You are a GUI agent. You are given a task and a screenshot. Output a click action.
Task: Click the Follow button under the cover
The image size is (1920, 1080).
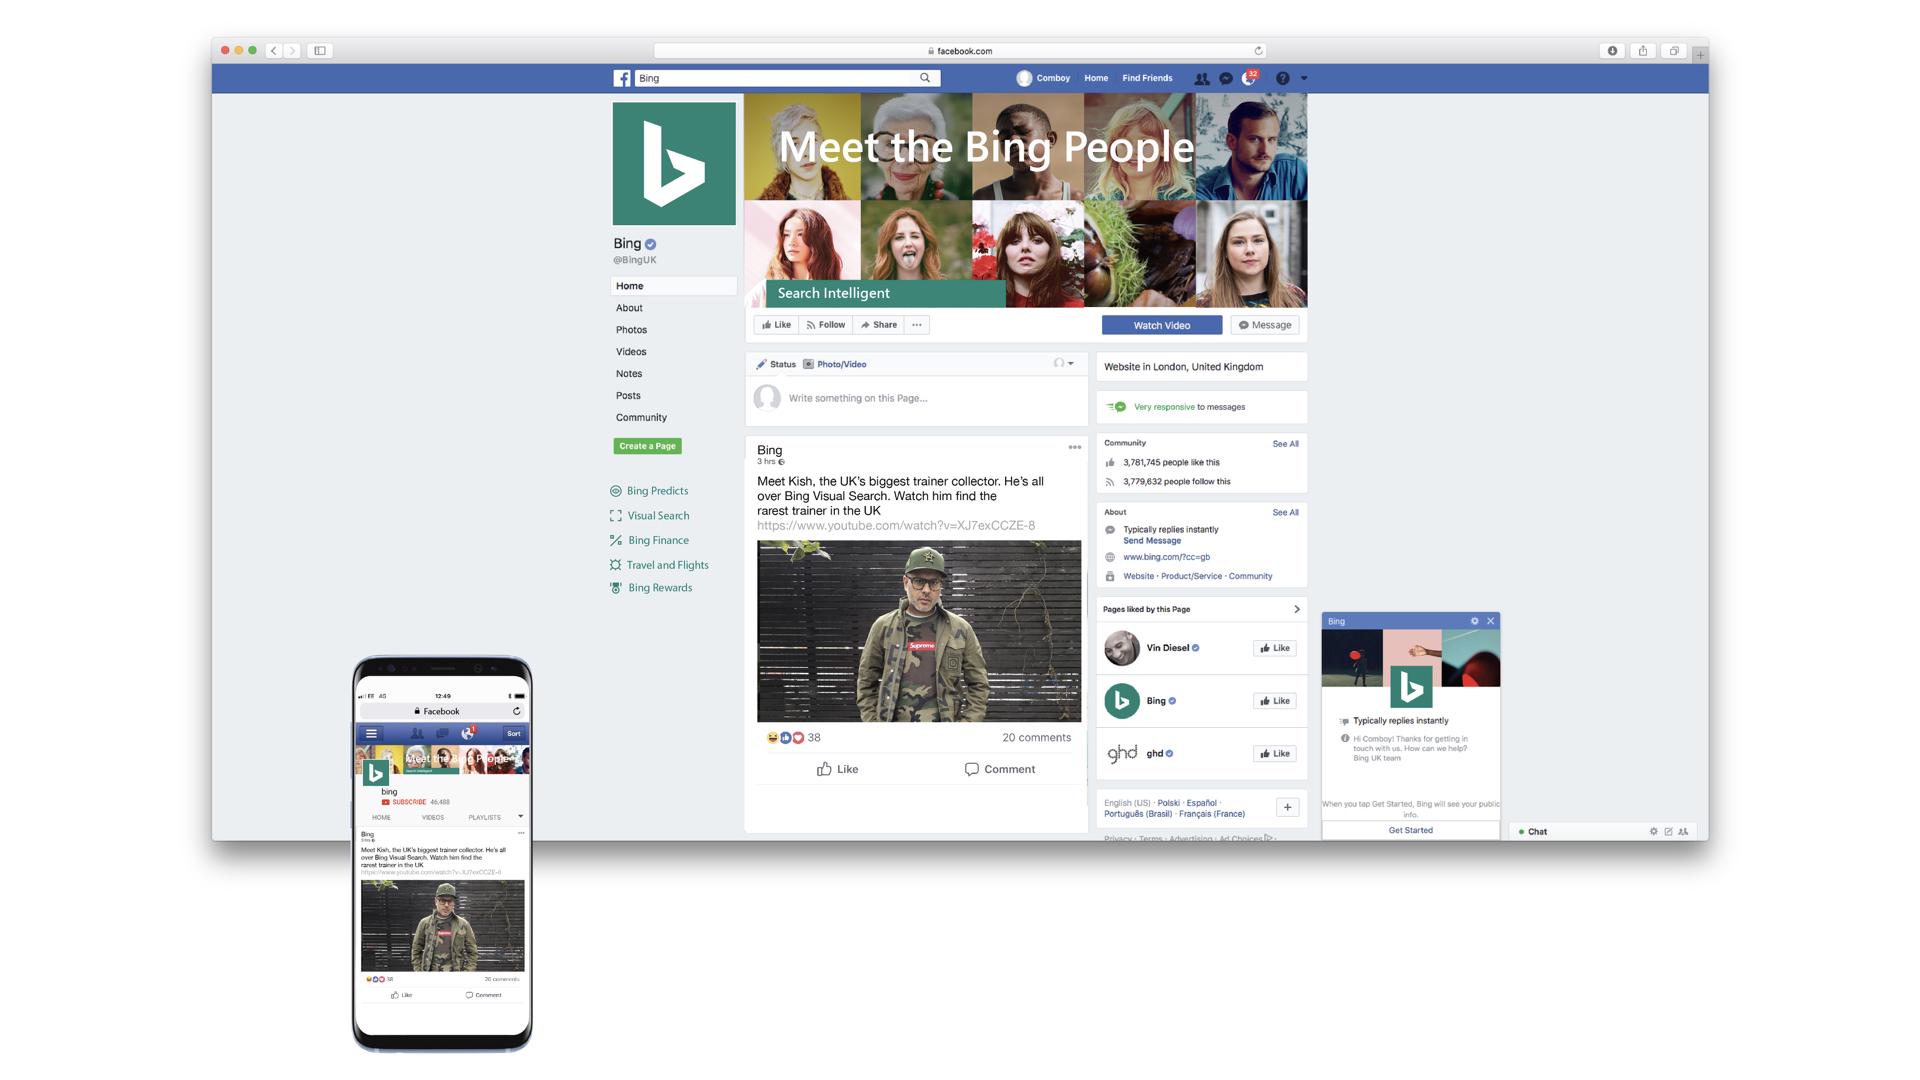pos(826,325)
